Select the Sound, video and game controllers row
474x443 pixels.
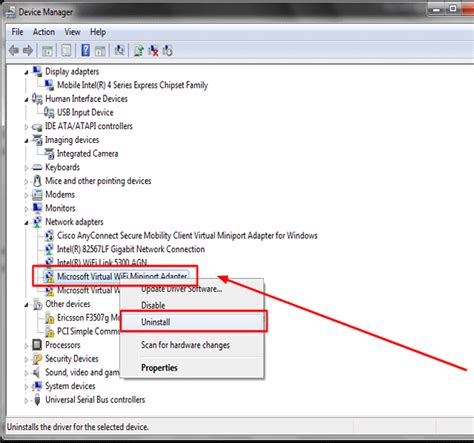click(82, 372)
